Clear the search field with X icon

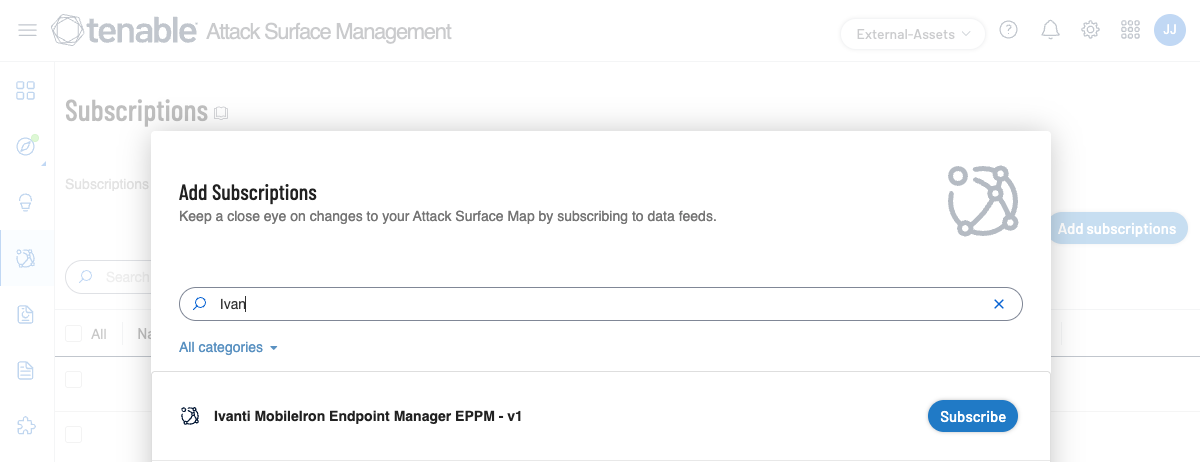[x=998, y=304]
